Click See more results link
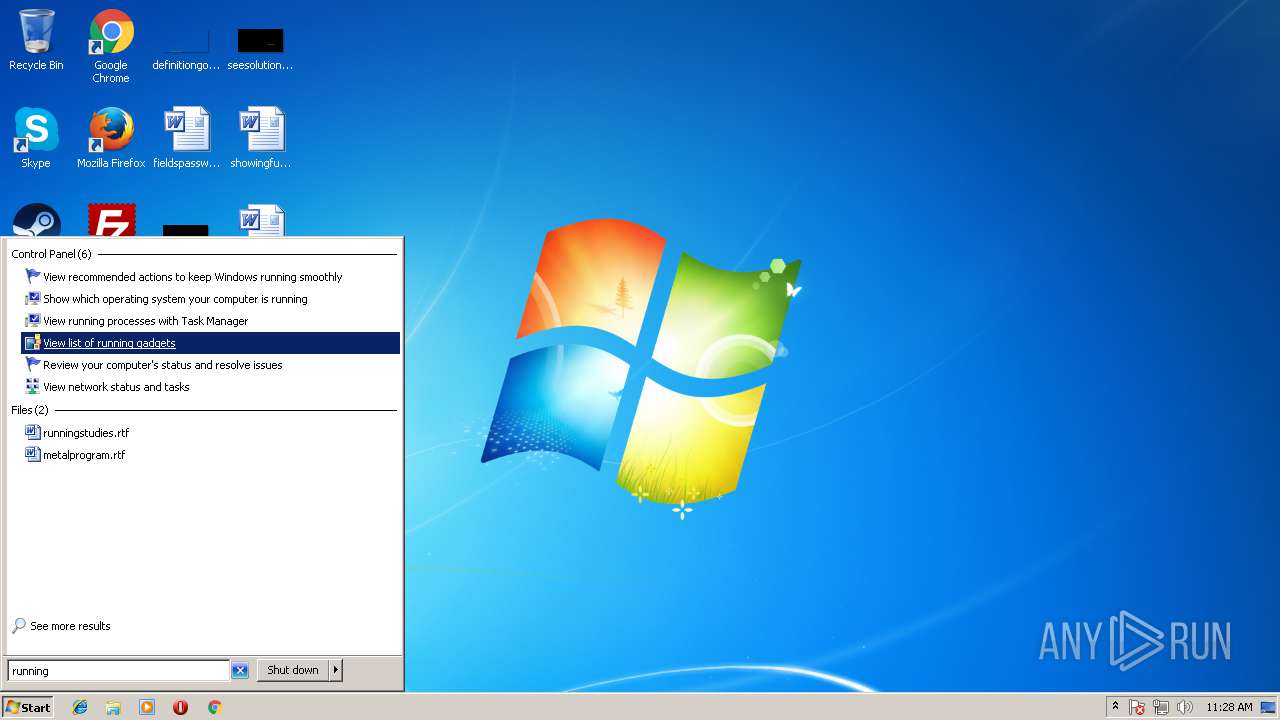The image size is (1280, 720). (70, 626)
